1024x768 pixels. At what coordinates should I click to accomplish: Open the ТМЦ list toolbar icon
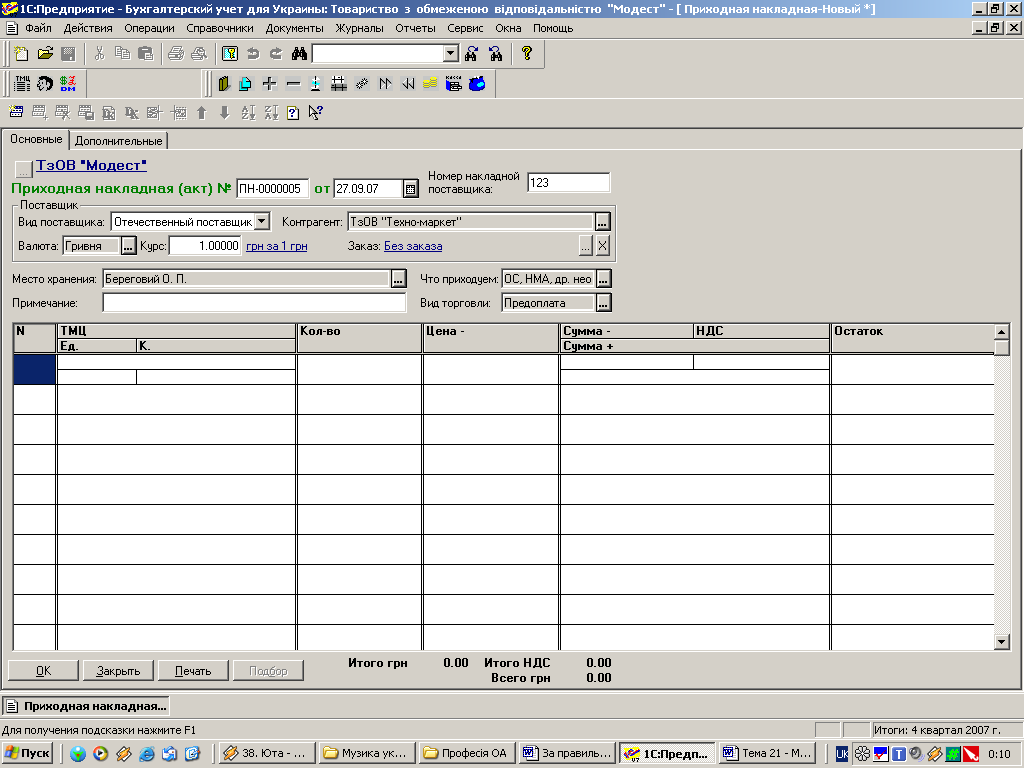coord(22,84)
